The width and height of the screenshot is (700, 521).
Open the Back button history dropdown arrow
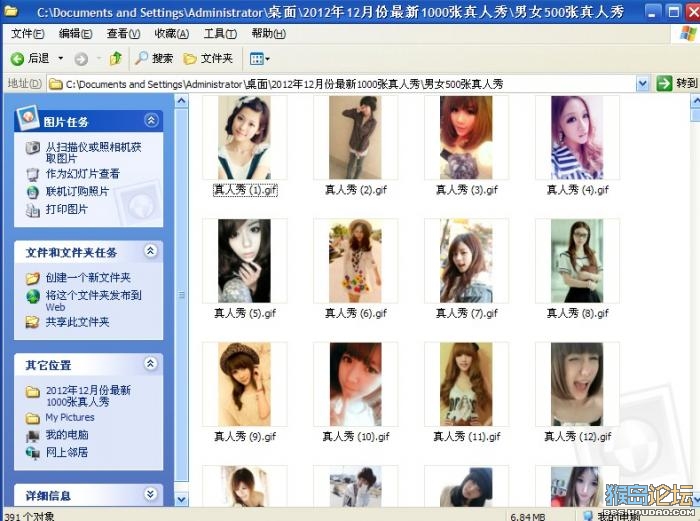(61, 58)
